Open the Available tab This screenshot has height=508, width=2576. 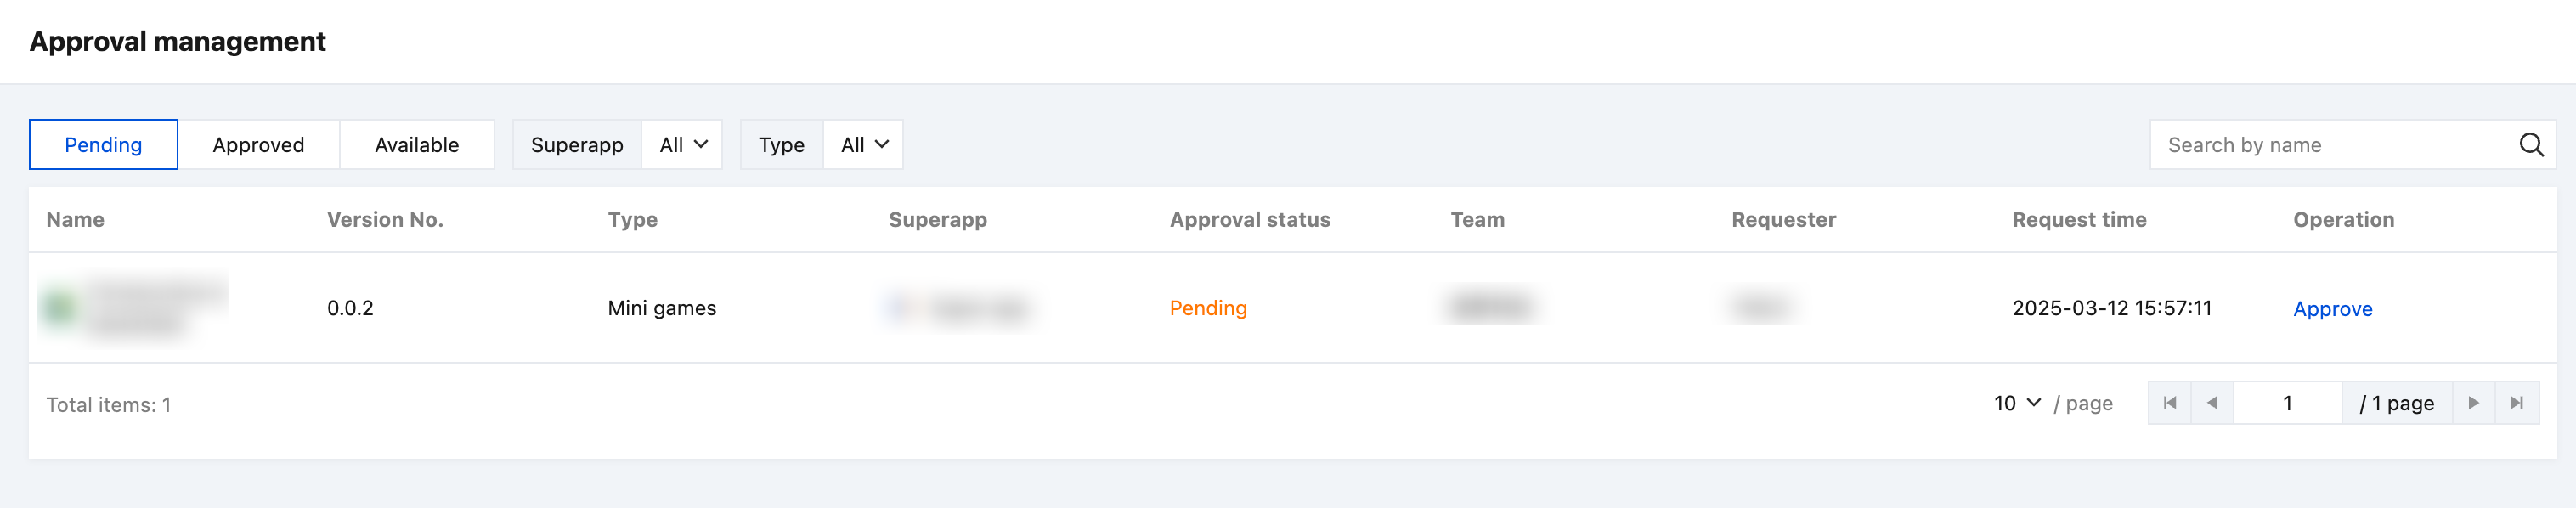coord(416,145)
